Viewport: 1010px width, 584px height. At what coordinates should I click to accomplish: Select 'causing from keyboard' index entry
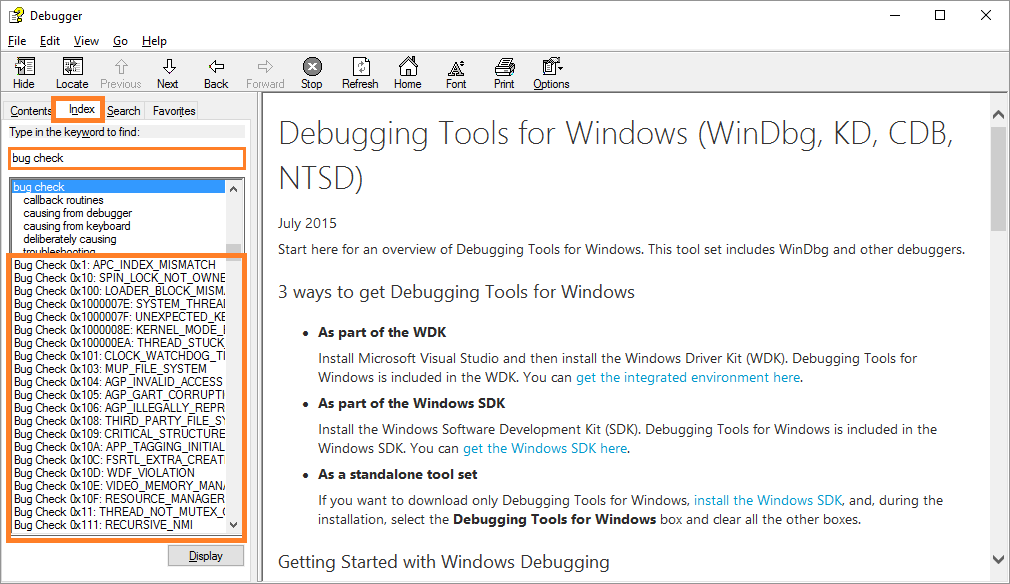[77, 226]
